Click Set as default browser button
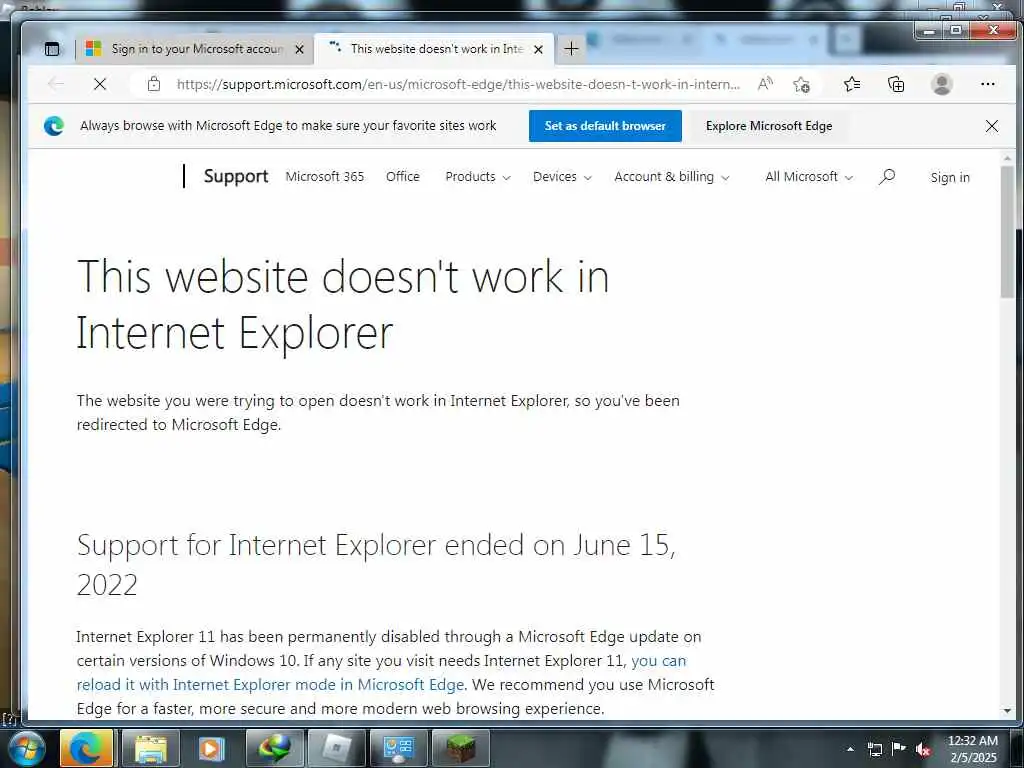The width and height of the screenshot is (1024, 768). point(605,126)
